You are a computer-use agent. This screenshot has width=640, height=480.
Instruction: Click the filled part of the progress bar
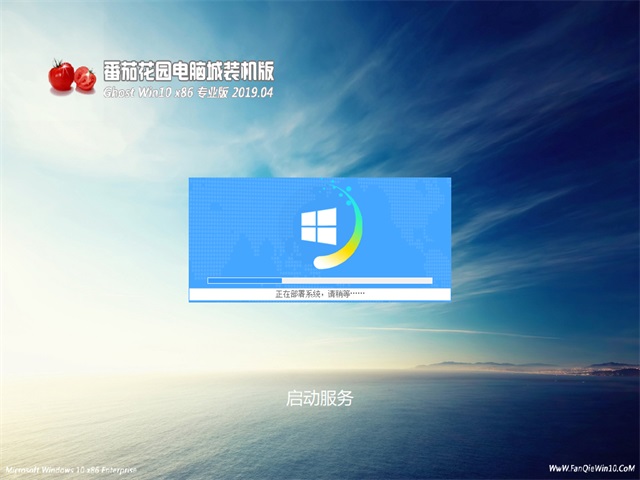tap(244, 280)
